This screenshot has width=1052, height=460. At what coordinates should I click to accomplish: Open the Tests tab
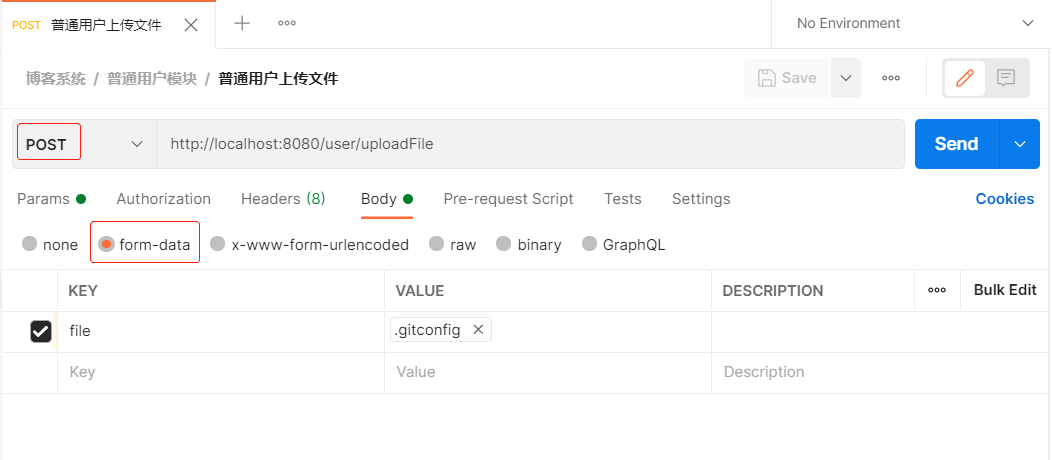pos(623,199)
